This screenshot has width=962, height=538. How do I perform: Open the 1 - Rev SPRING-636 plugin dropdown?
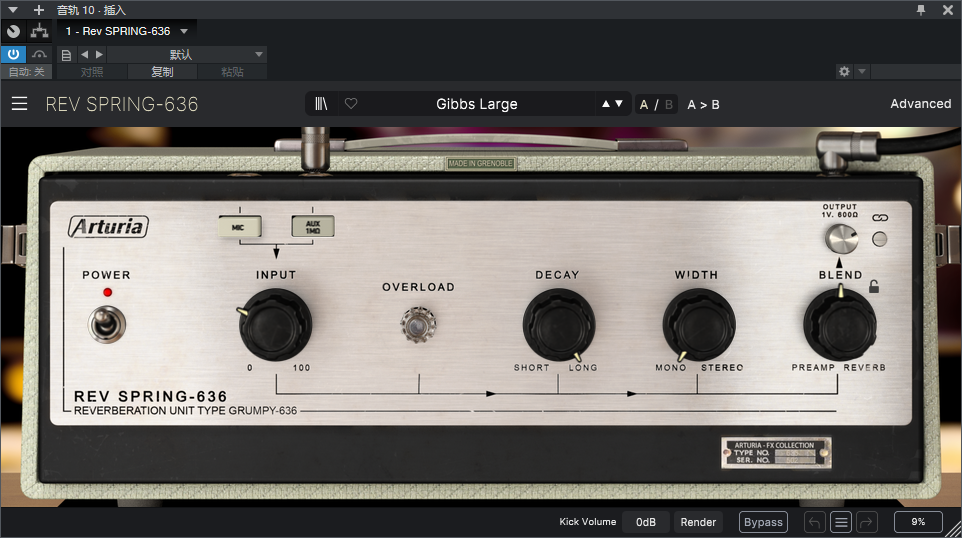127,31
